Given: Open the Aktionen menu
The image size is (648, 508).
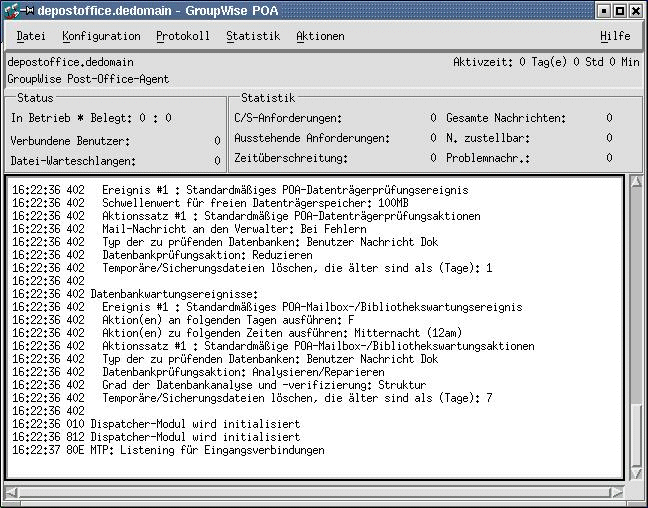Looking at the screenshot, I should [320, 36].
